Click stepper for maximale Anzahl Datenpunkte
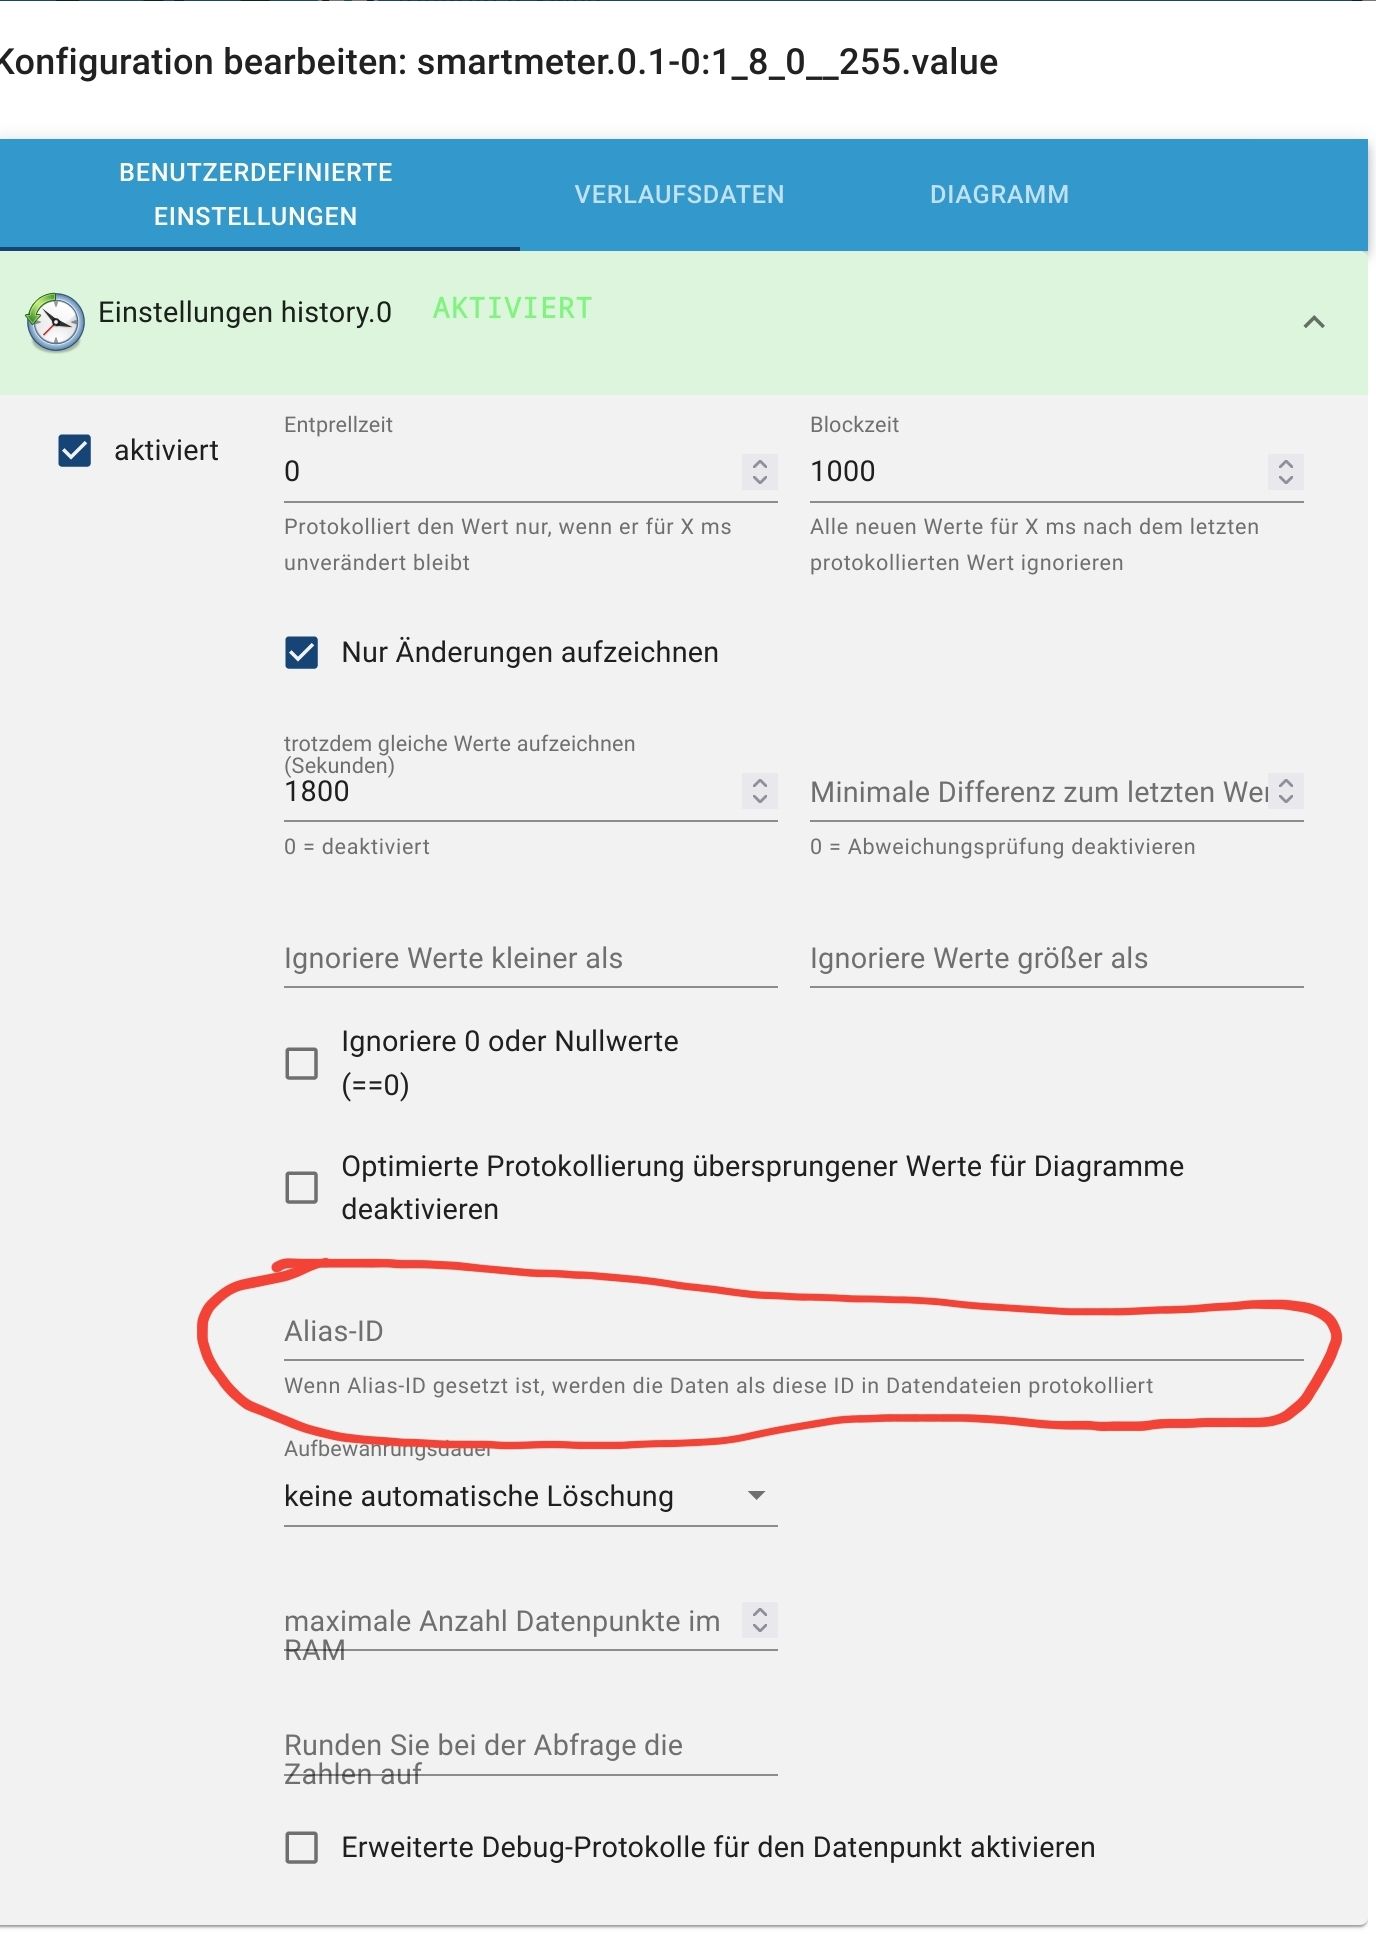The height and width of the screenshot is (1934, 1376). 760,1620
